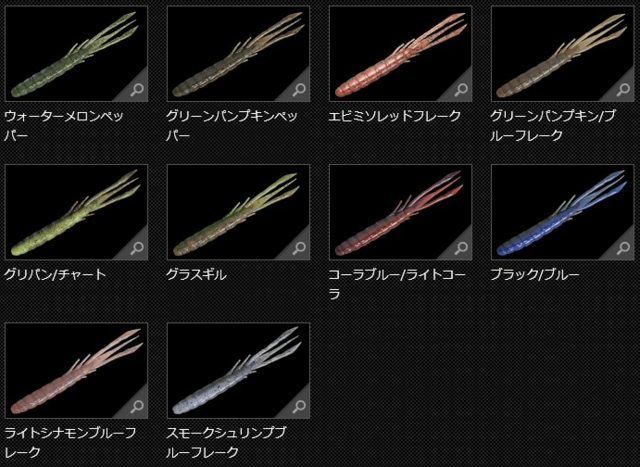
Task: Click the コーラブルー/ライトコーラ color name text
Action: (x=397, y=284)
